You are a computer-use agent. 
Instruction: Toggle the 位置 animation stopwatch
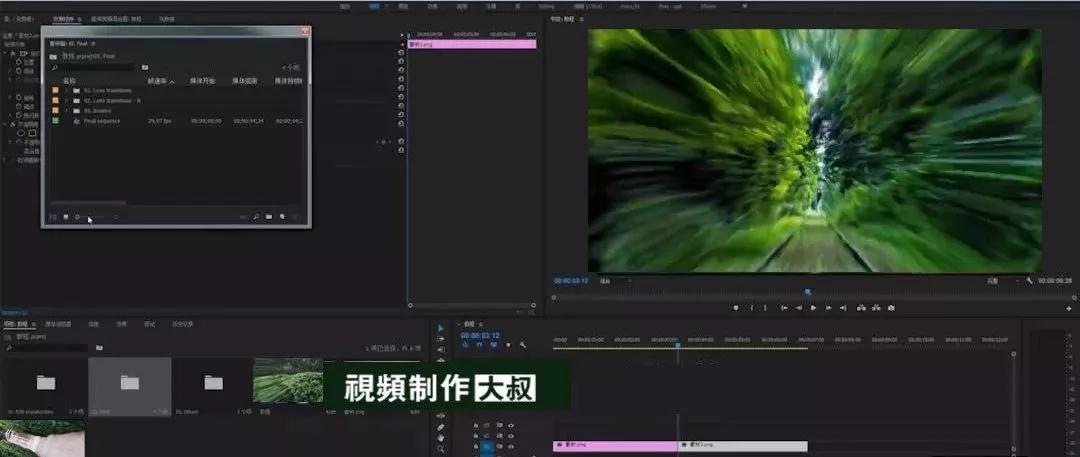tap(19, 61)
